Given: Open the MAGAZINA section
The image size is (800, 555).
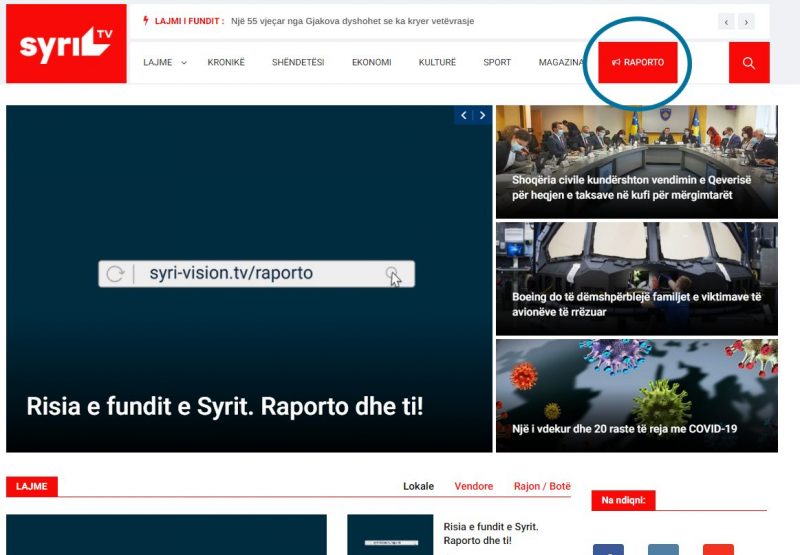Looking at the screenshot, I should (561, 62).
